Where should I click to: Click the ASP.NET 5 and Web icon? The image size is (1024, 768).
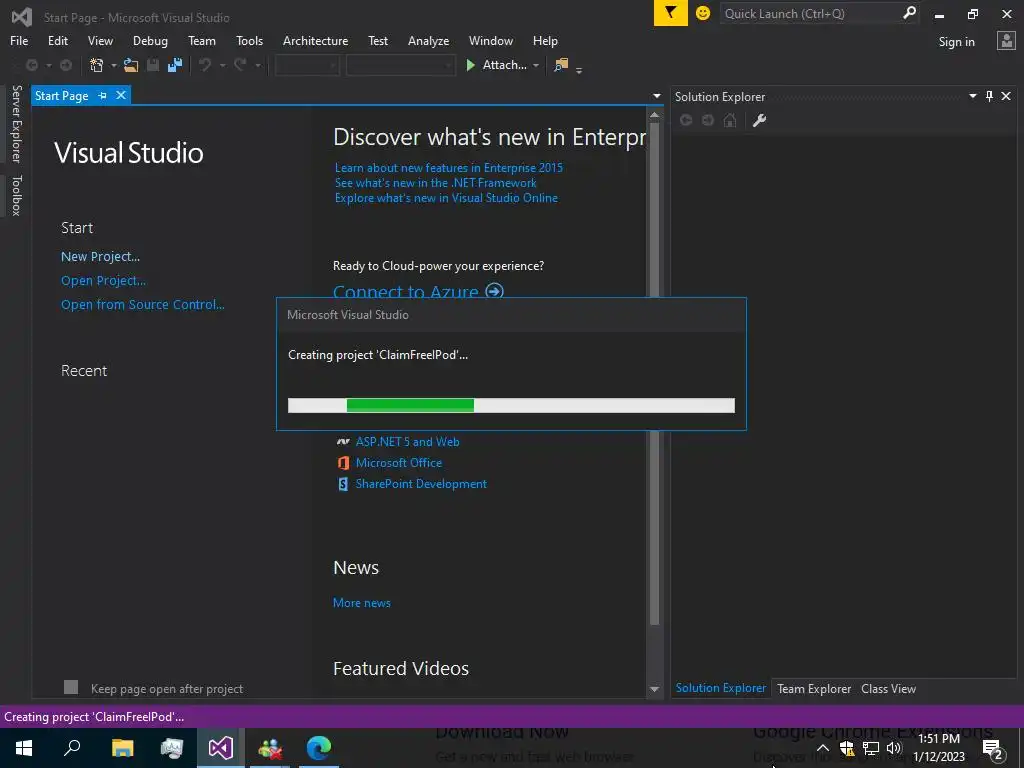[343, 442]
